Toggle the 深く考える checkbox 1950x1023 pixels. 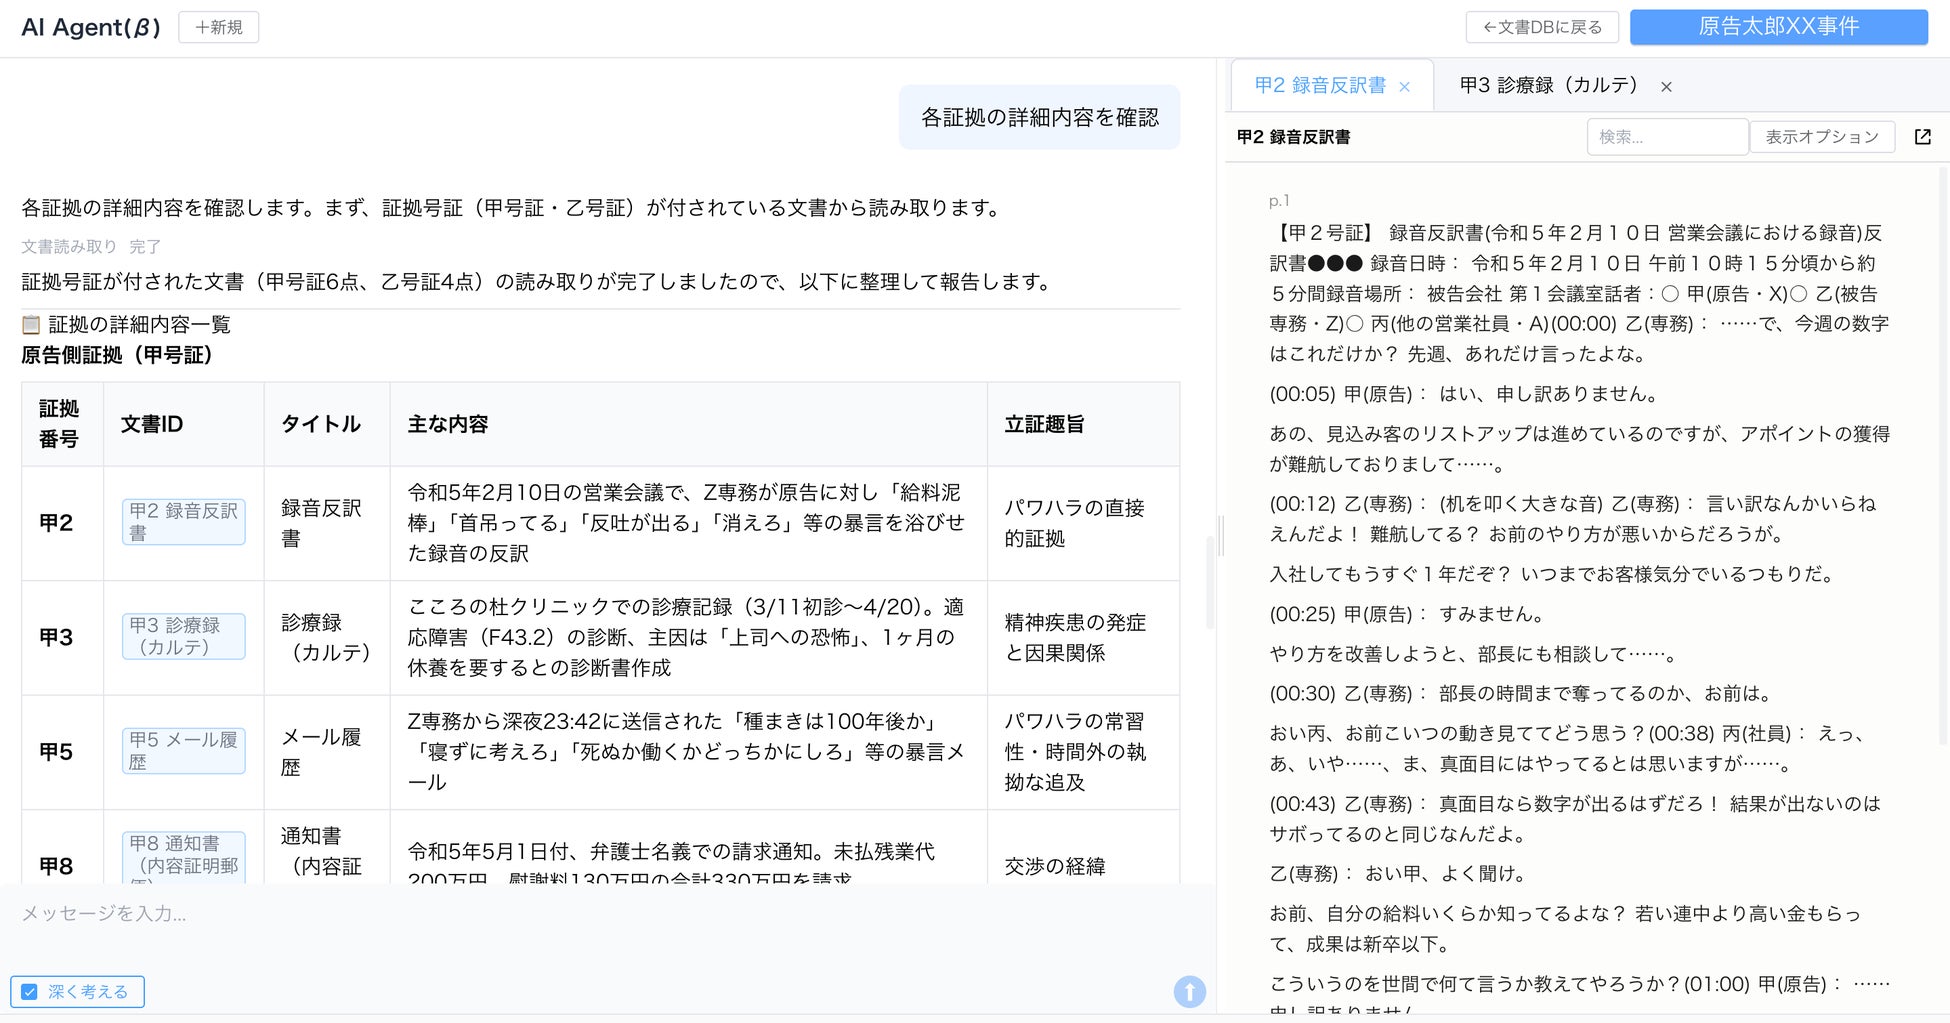click(x=30, y=992)
